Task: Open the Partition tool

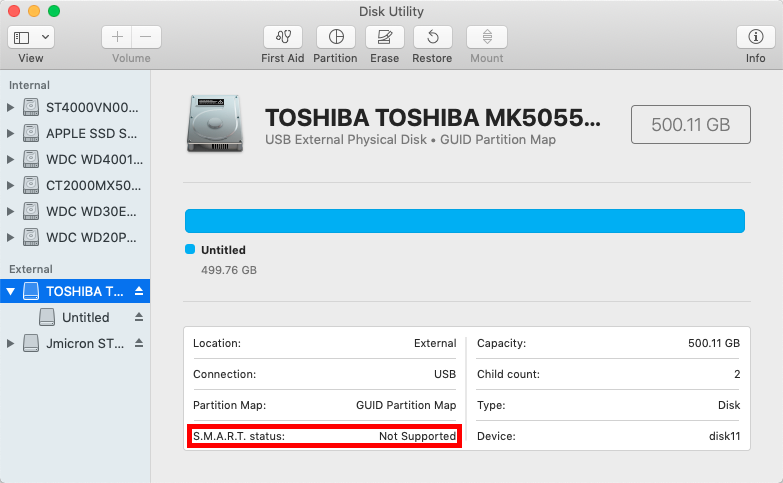Action: point(335,38)
